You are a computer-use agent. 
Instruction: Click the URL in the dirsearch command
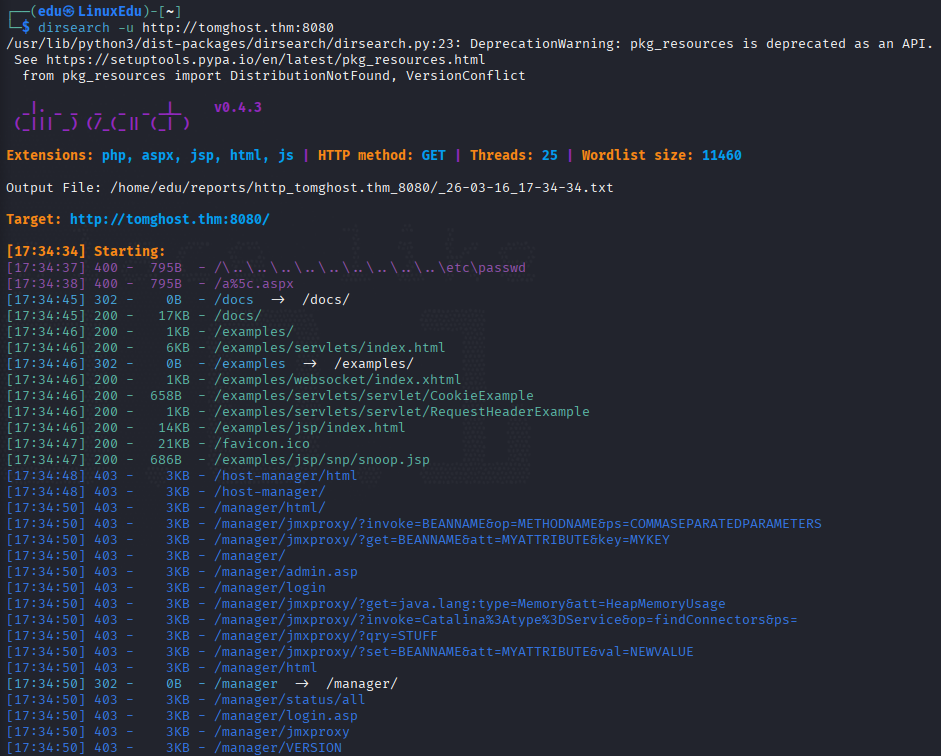238,28
